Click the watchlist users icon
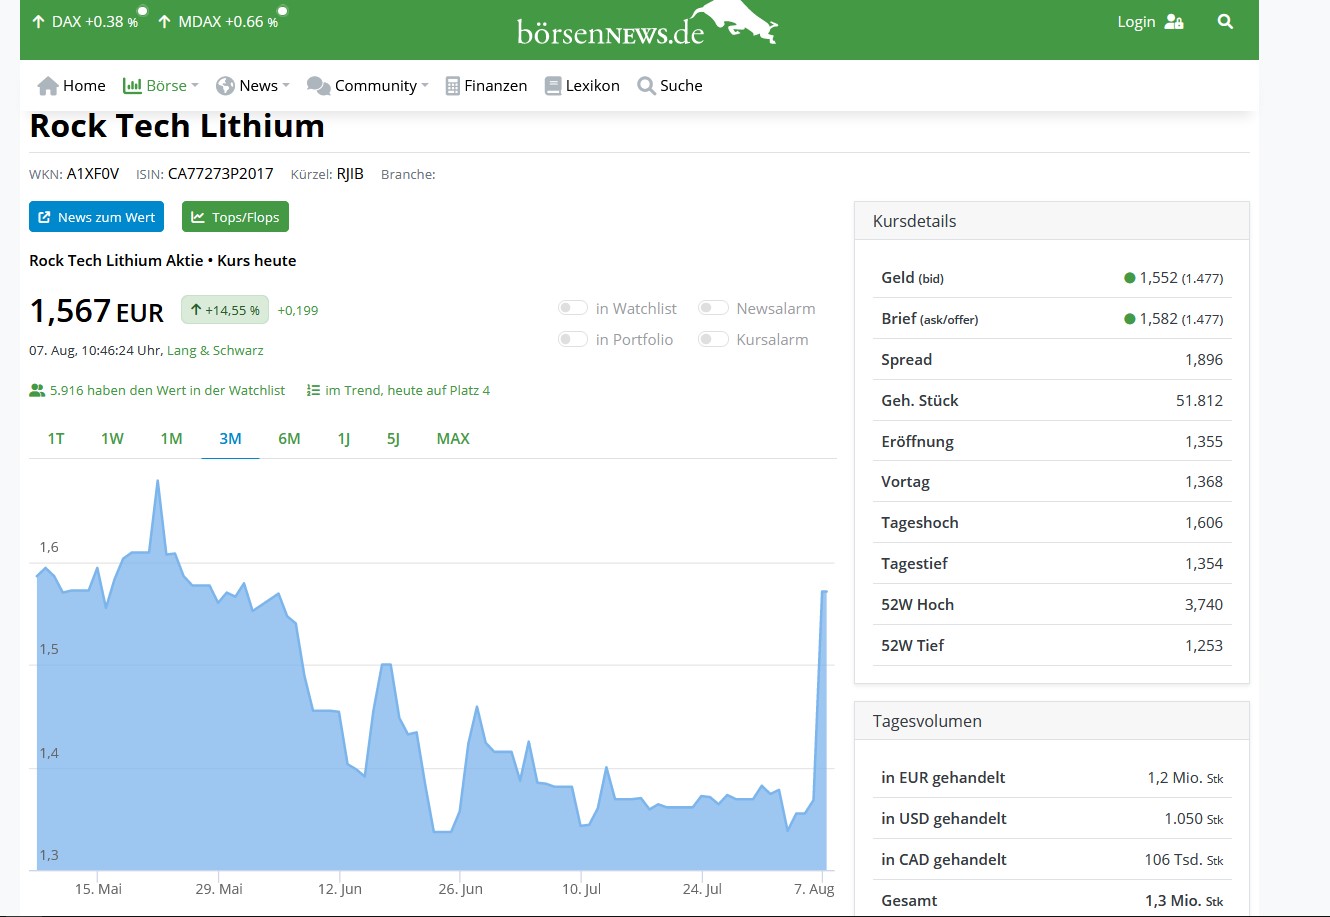The height and width of the screenshot is (917, 1330). click(x=37, y=390)
